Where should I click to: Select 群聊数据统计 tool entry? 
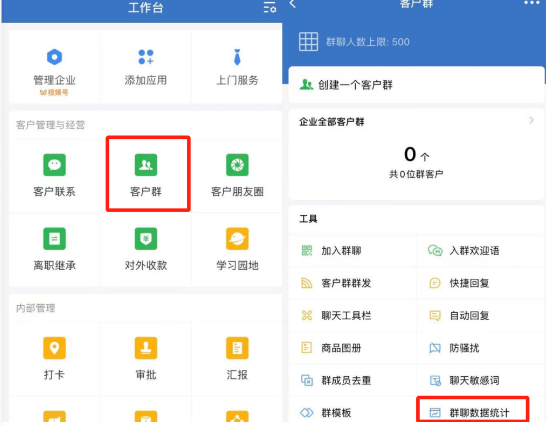coord(472,412)
